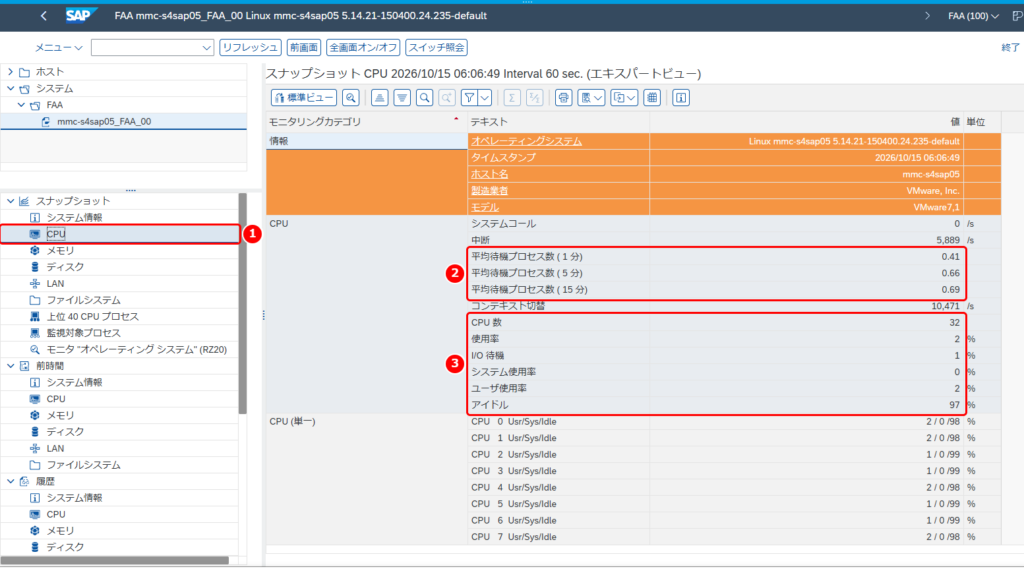Viewport: 1024px width, 569px height.
Task: Click the スイッチ照会 button
Action: pos(436,48)
